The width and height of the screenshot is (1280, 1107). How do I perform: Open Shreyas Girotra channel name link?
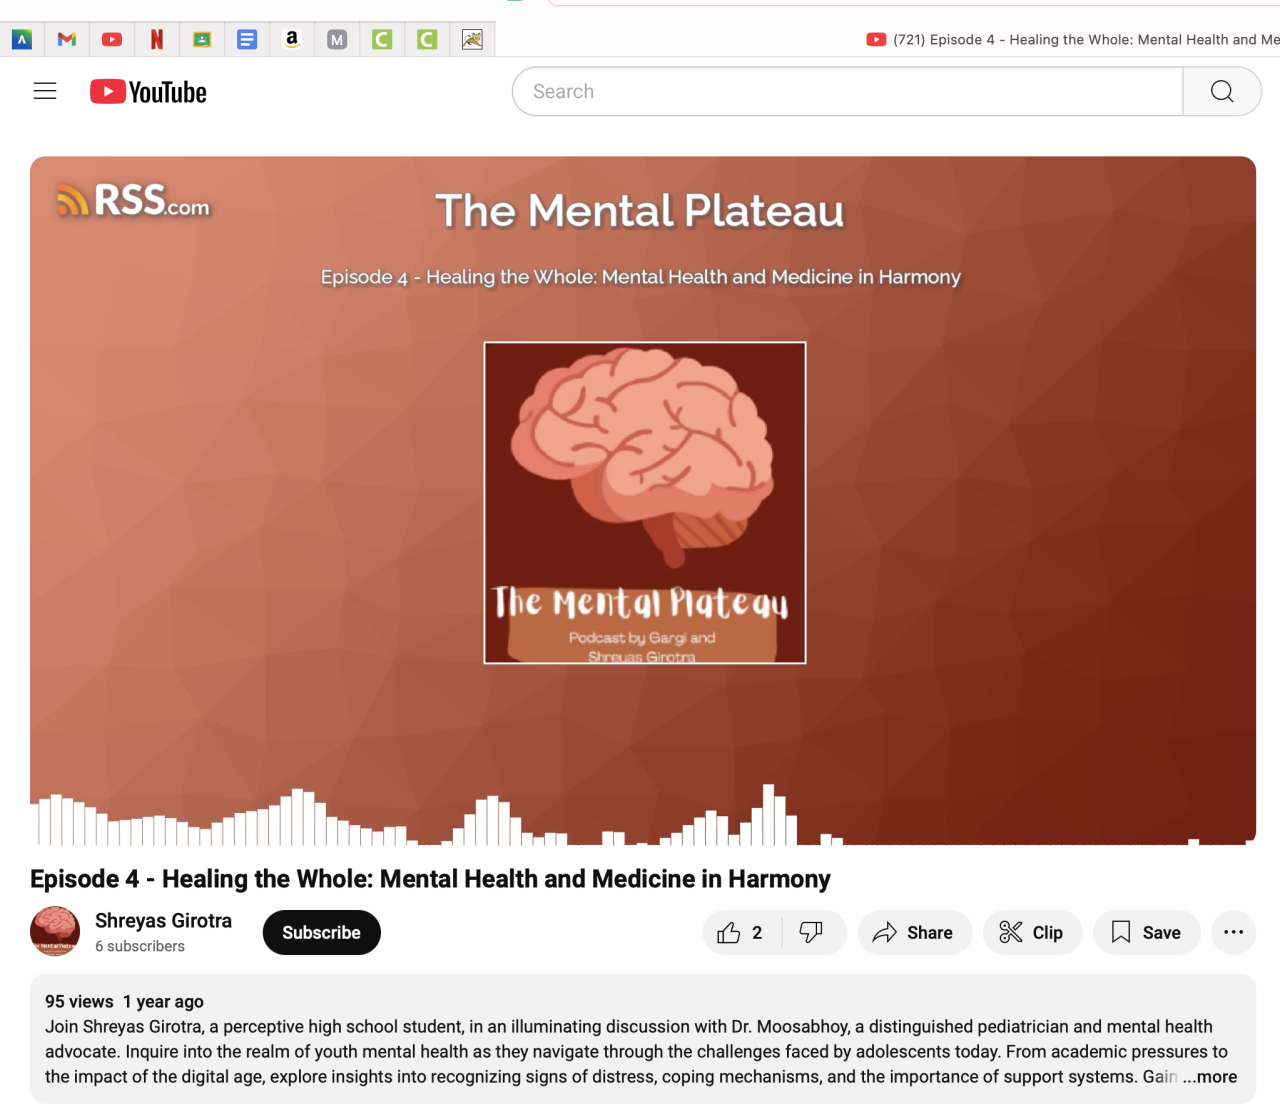163,921
